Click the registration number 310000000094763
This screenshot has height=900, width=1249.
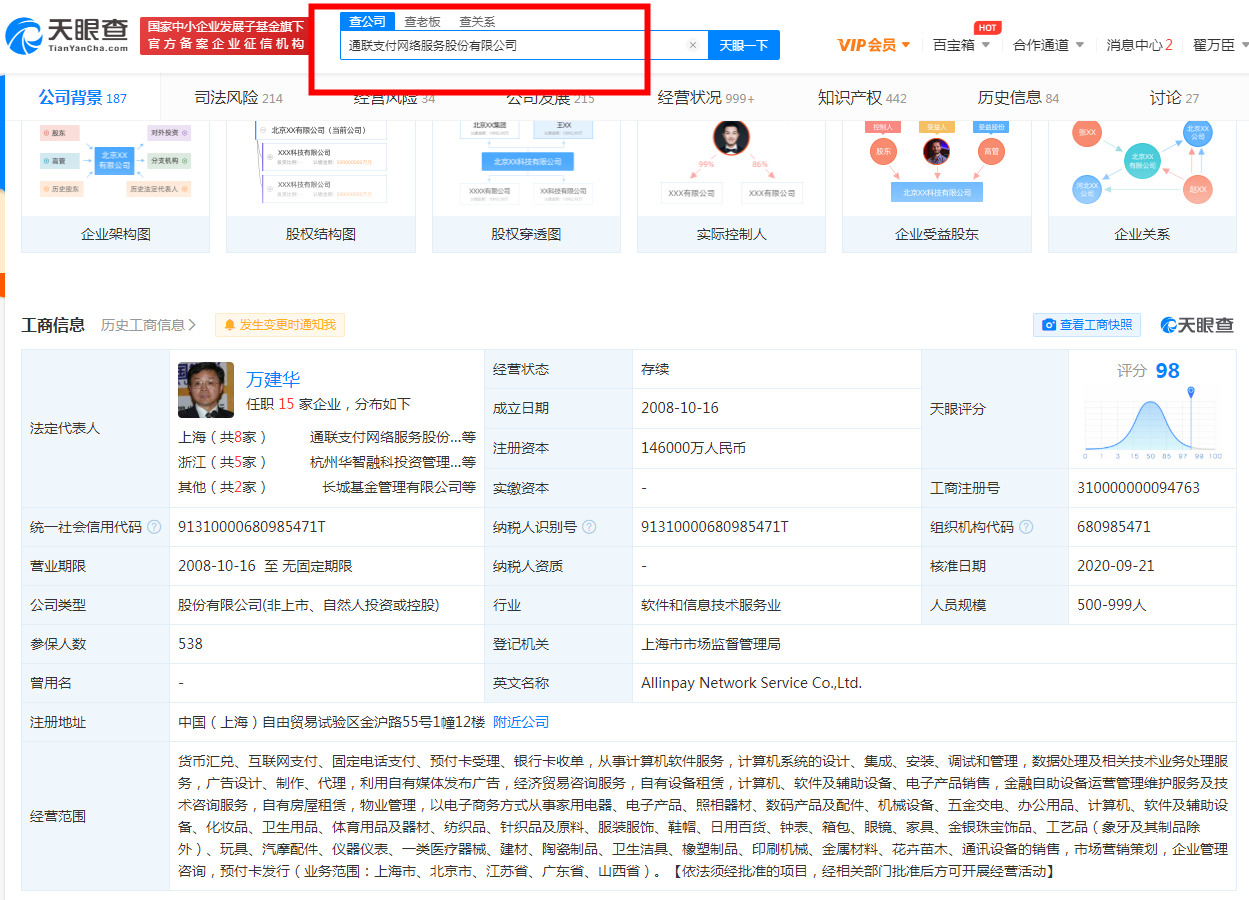pyautogui.click(x=1138, y=488)
